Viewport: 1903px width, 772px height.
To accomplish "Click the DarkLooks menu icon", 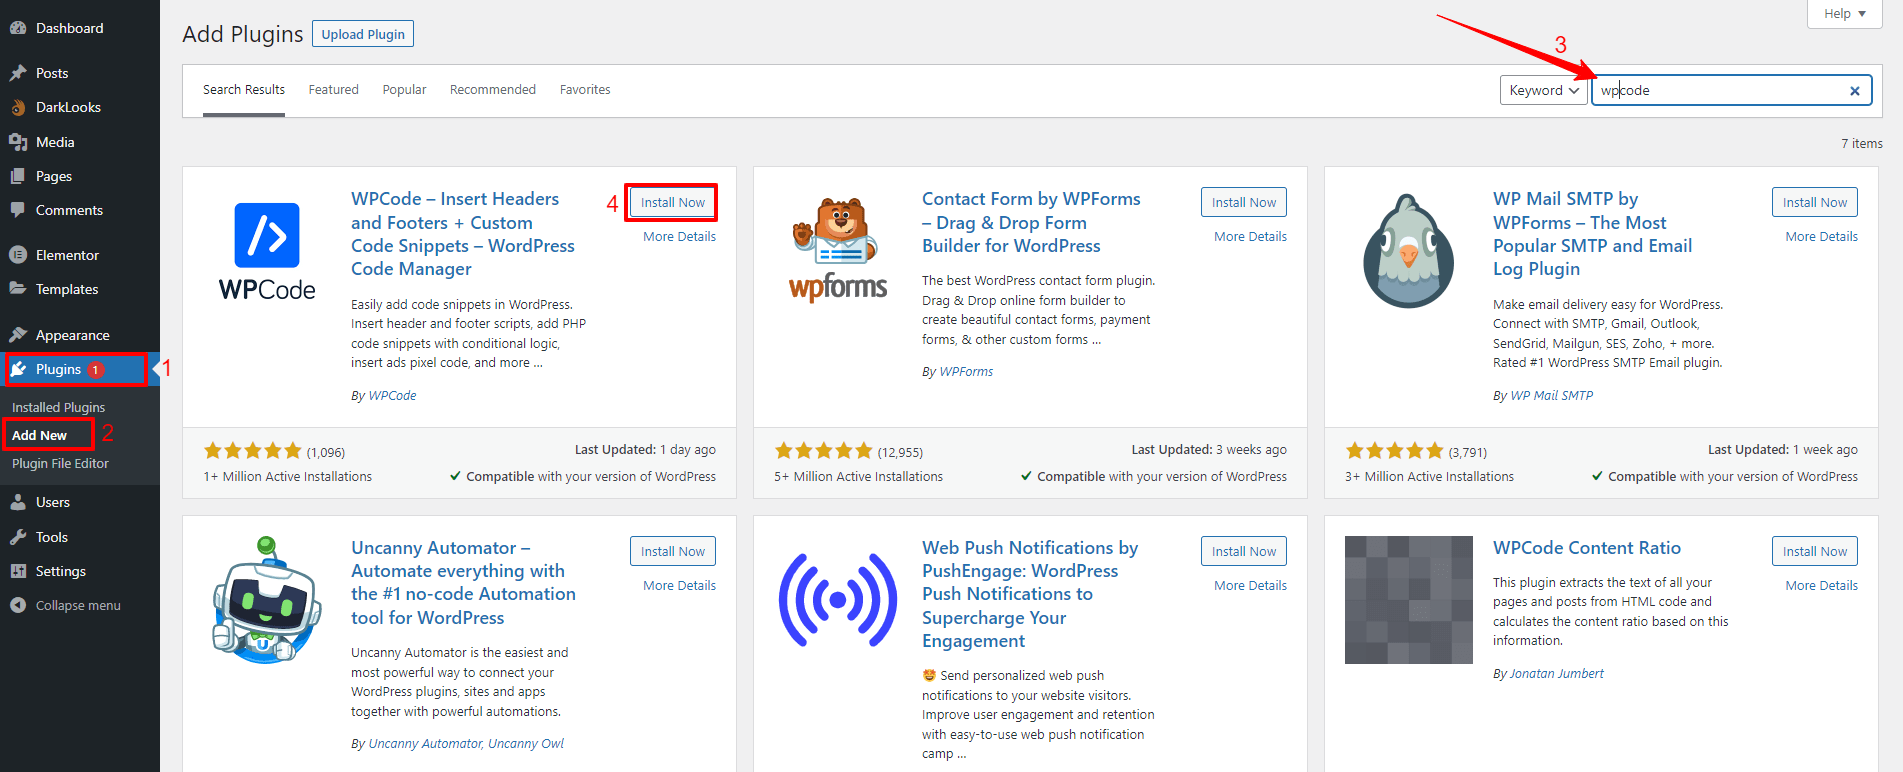I will (18, 107).
